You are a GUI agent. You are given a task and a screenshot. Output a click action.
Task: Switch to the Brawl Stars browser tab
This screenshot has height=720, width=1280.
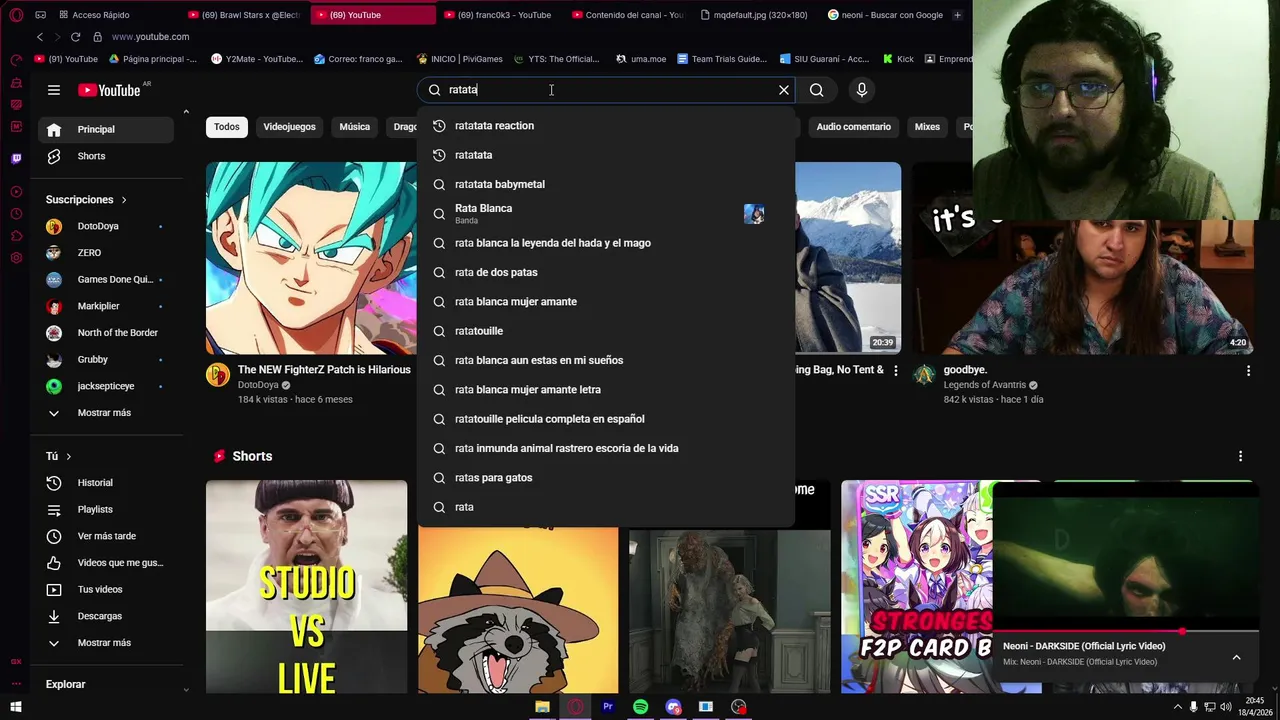(x=247, y=15)
